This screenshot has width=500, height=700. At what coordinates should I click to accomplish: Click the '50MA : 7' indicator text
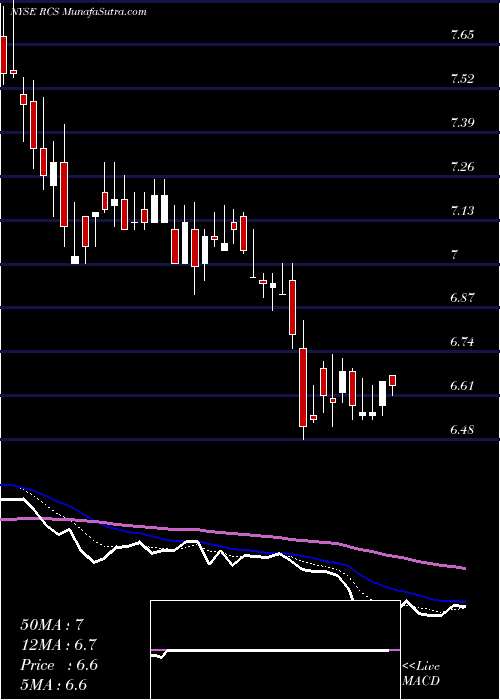52,625
